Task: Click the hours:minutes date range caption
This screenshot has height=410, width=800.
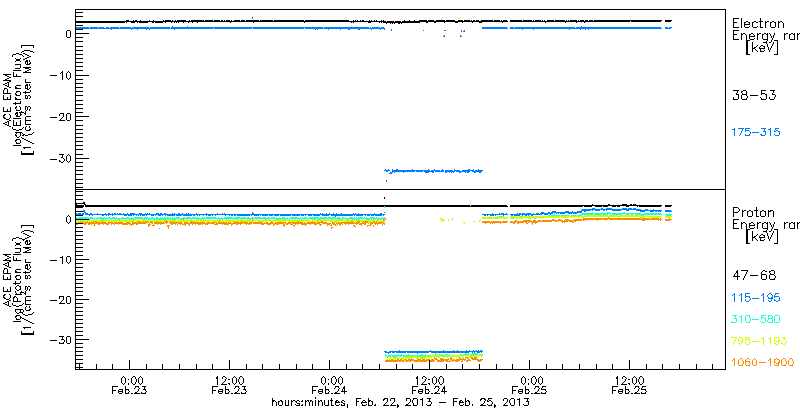Action: (x=401, y=403)
